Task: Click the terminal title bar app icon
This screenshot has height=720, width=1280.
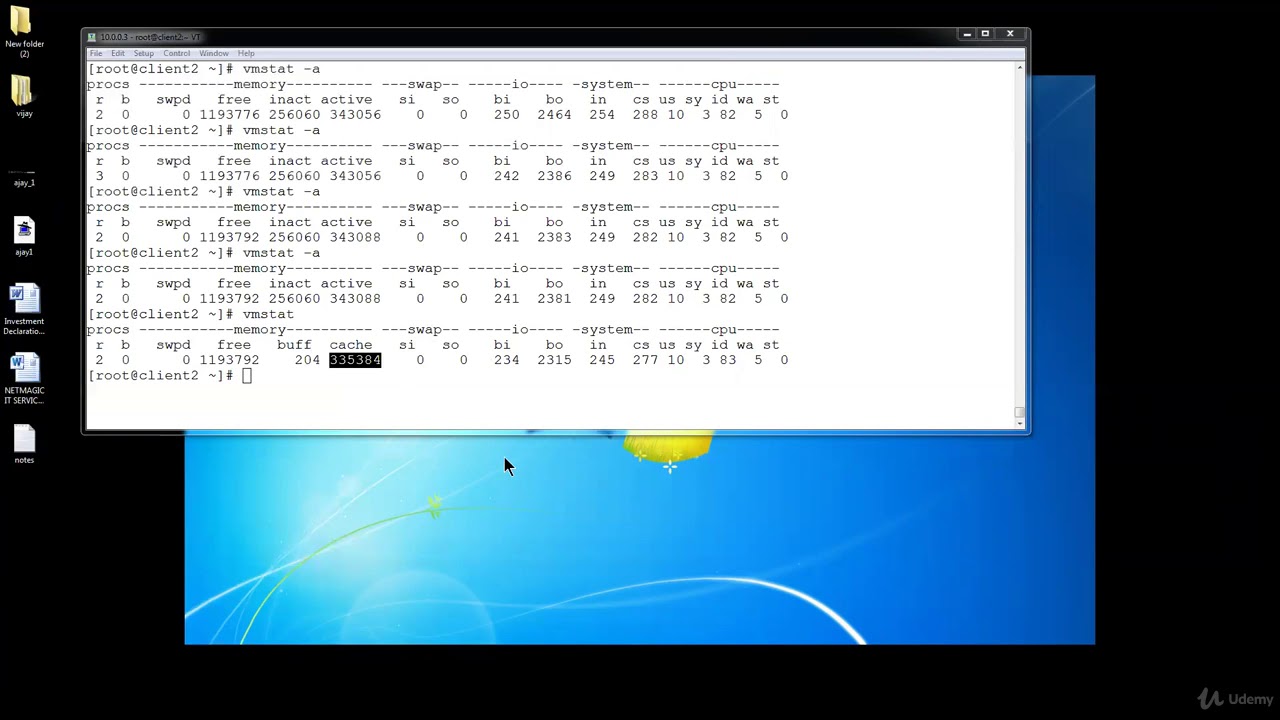Action: click(x=92, y=37)
